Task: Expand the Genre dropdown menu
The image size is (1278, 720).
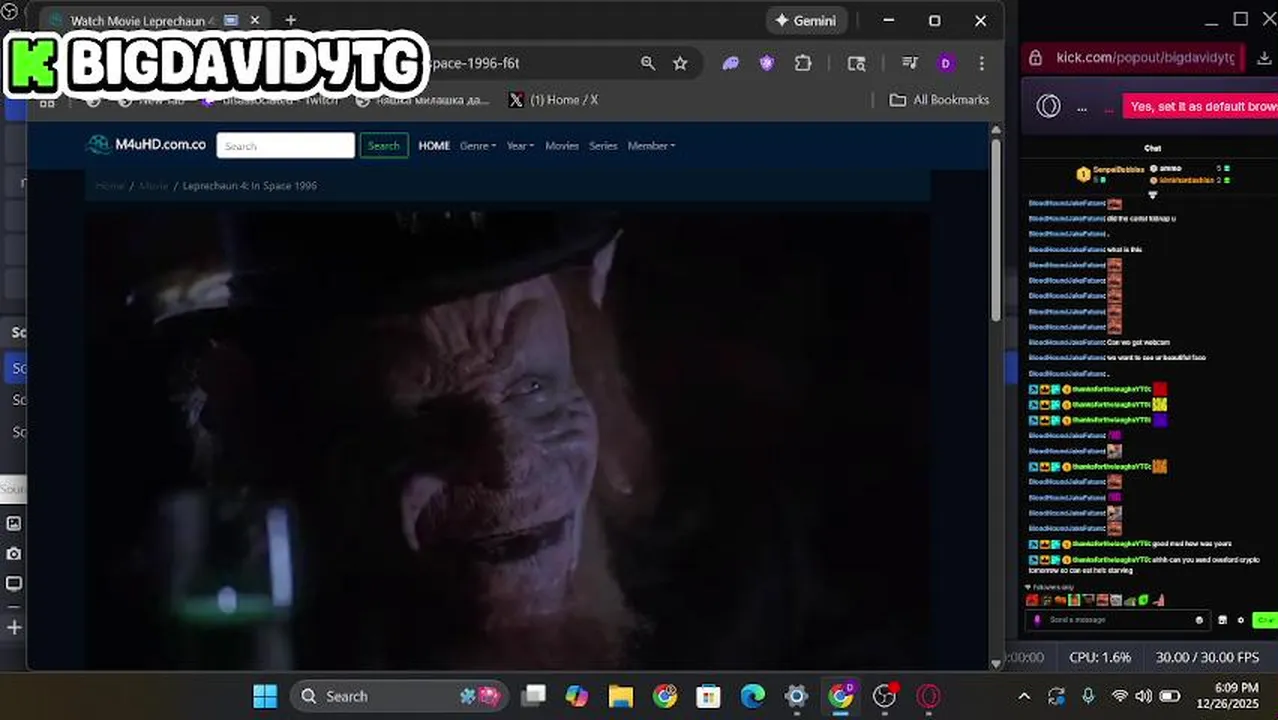Action: pos(478,146)
